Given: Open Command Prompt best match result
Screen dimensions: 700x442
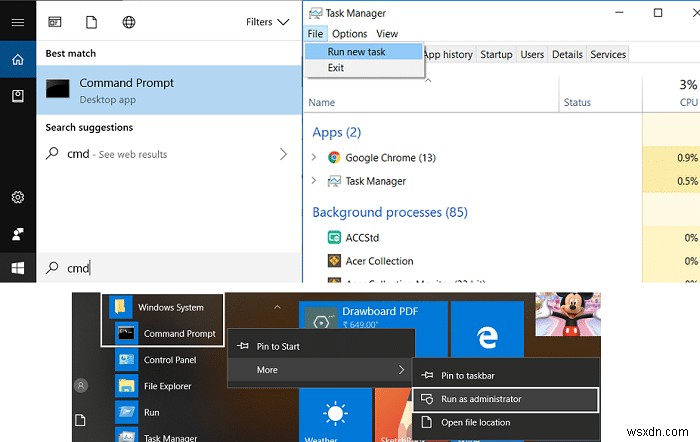Looking at the screenshot, I should click(169, 90).
